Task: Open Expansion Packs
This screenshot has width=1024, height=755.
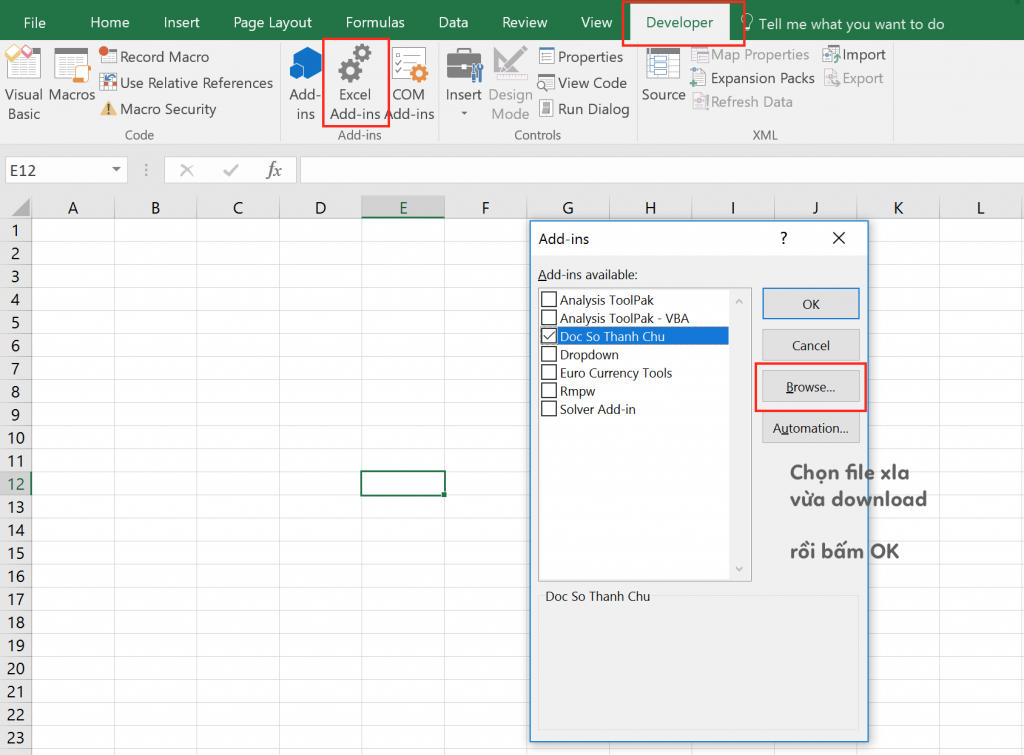Action: 752,78
